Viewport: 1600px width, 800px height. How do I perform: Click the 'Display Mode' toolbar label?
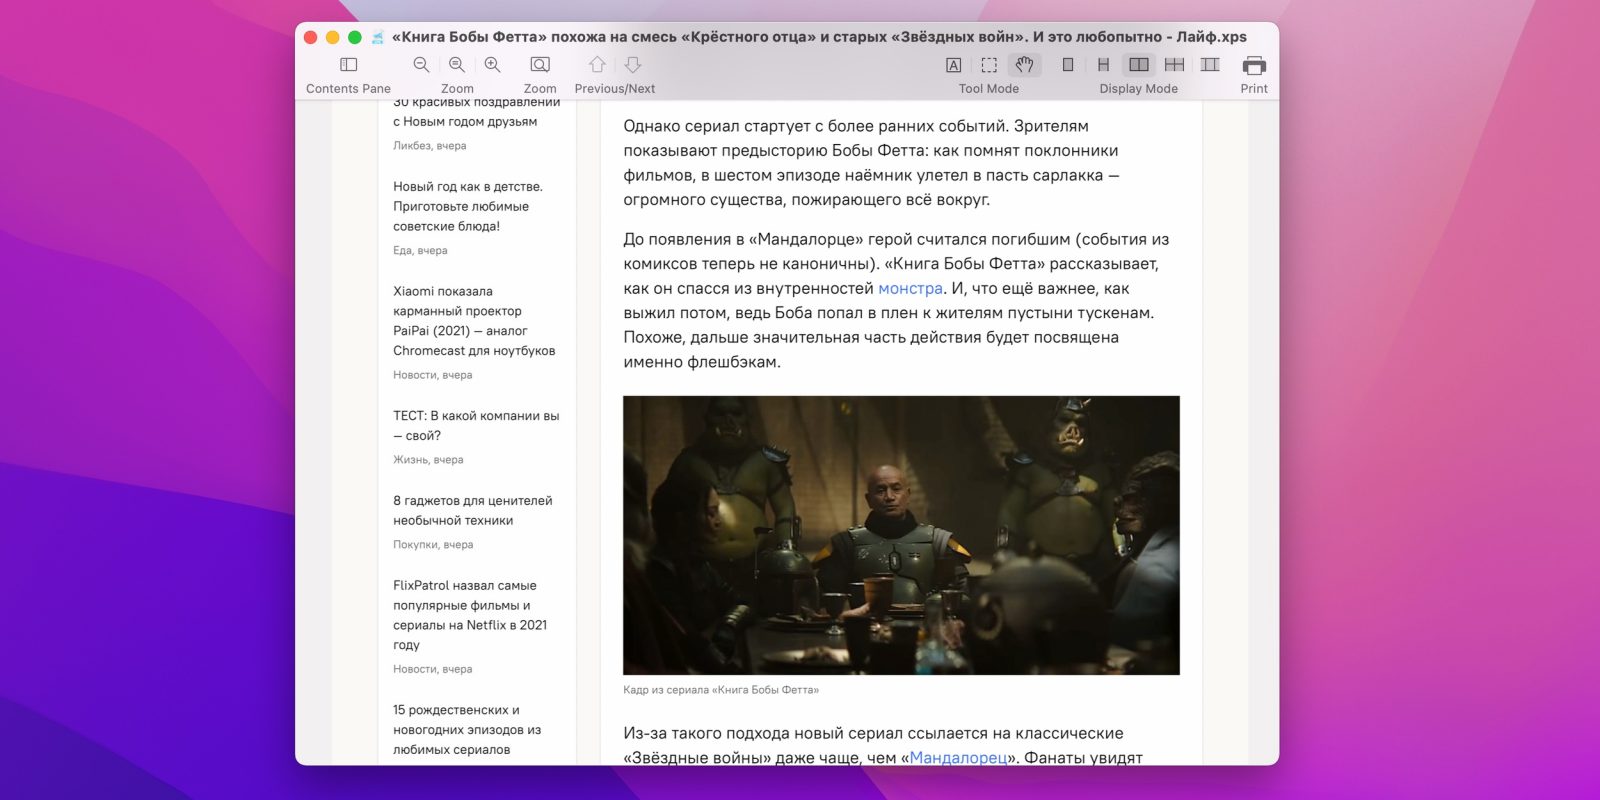pyautogui.click(x=1139, y=89)
